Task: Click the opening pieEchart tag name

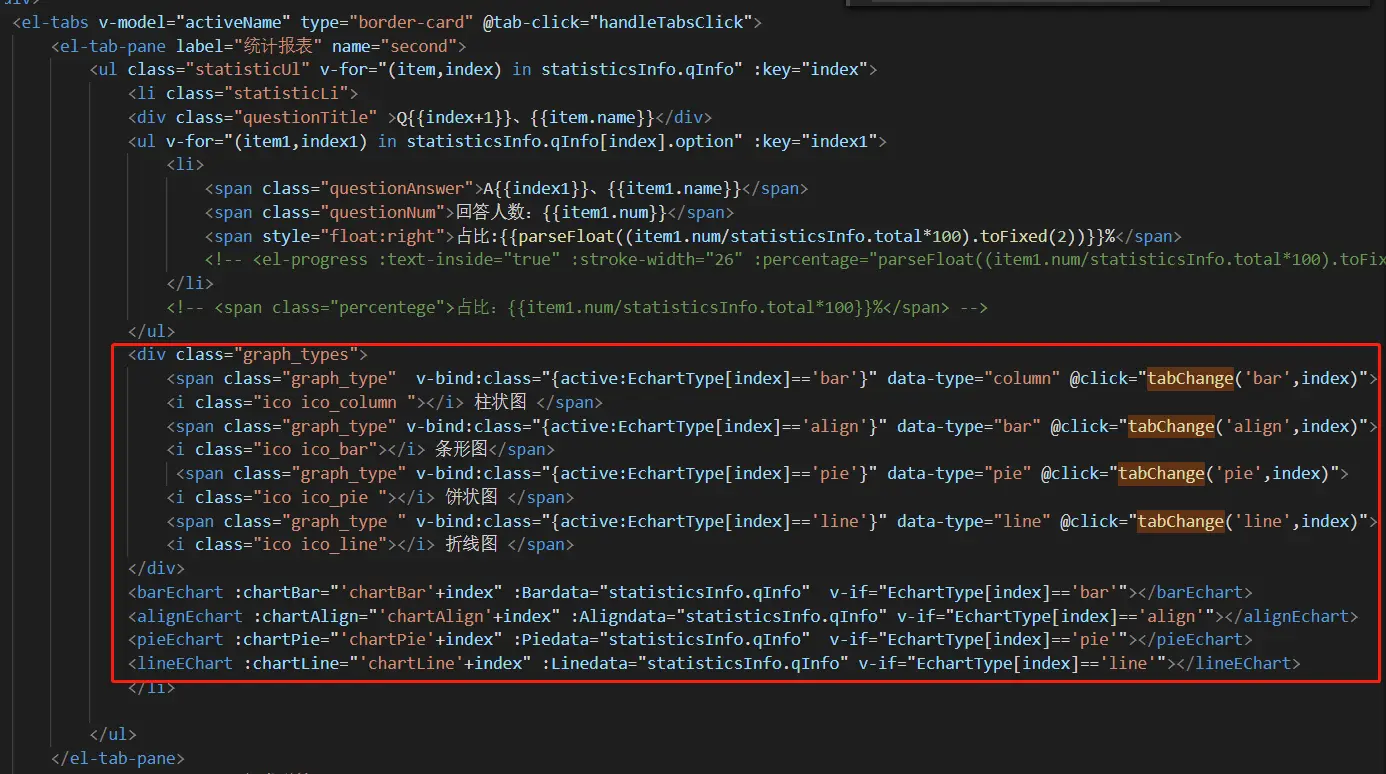Action: click(181, 640)
